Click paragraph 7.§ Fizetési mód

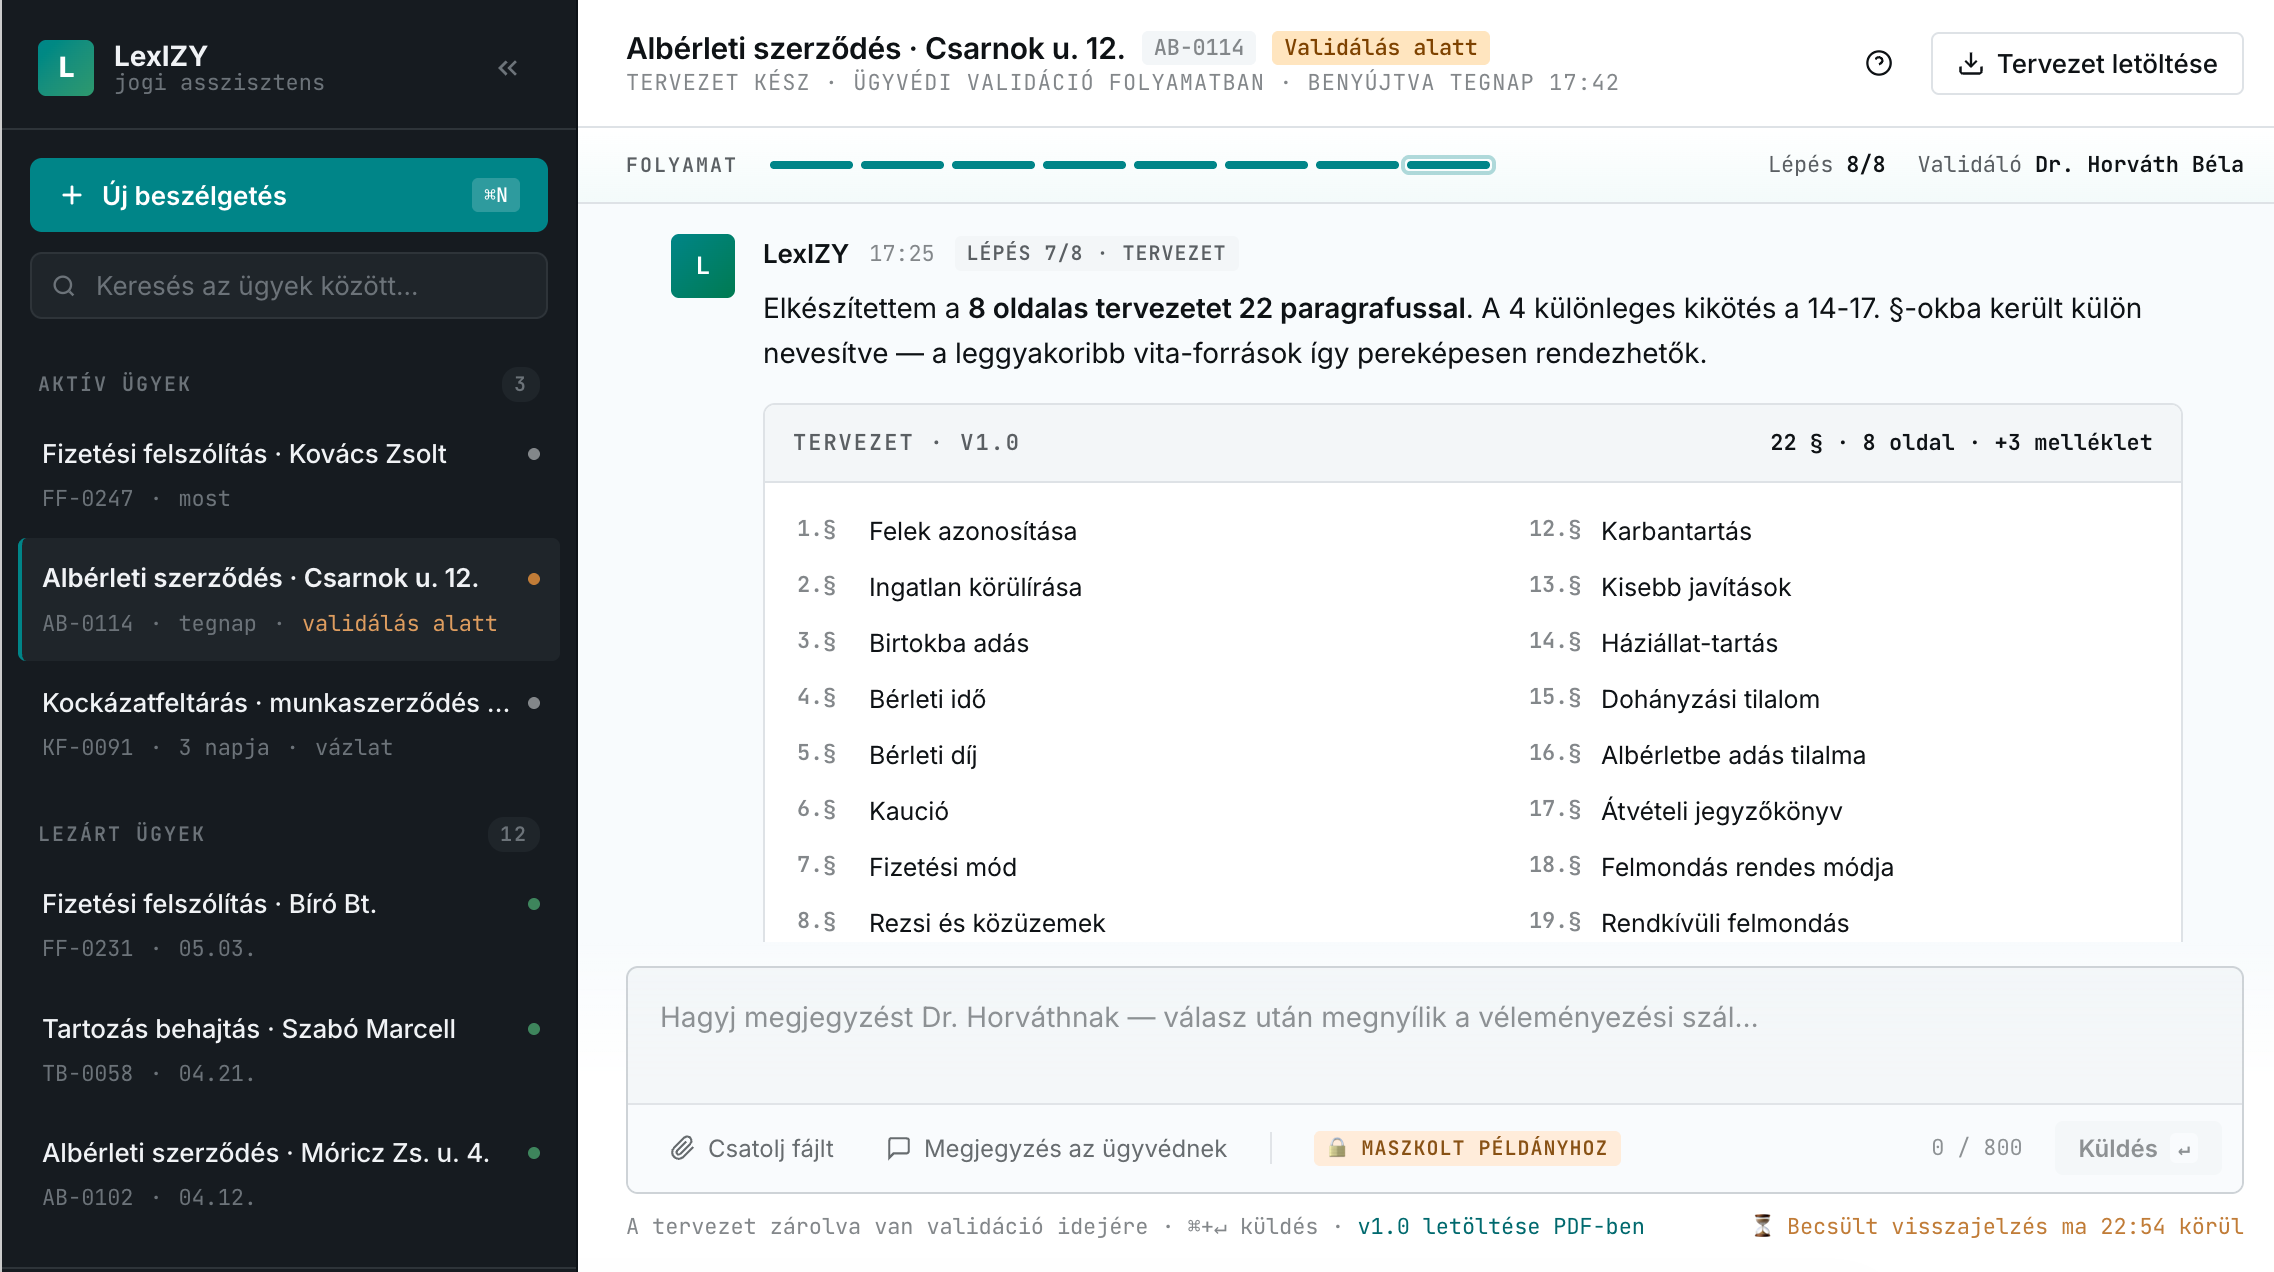(x=907, y=867)
